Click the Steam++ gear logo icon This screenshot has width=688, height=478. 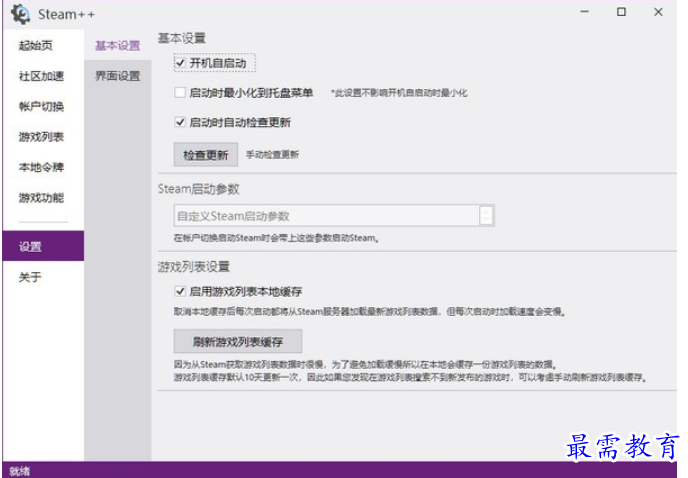point(20,14)
